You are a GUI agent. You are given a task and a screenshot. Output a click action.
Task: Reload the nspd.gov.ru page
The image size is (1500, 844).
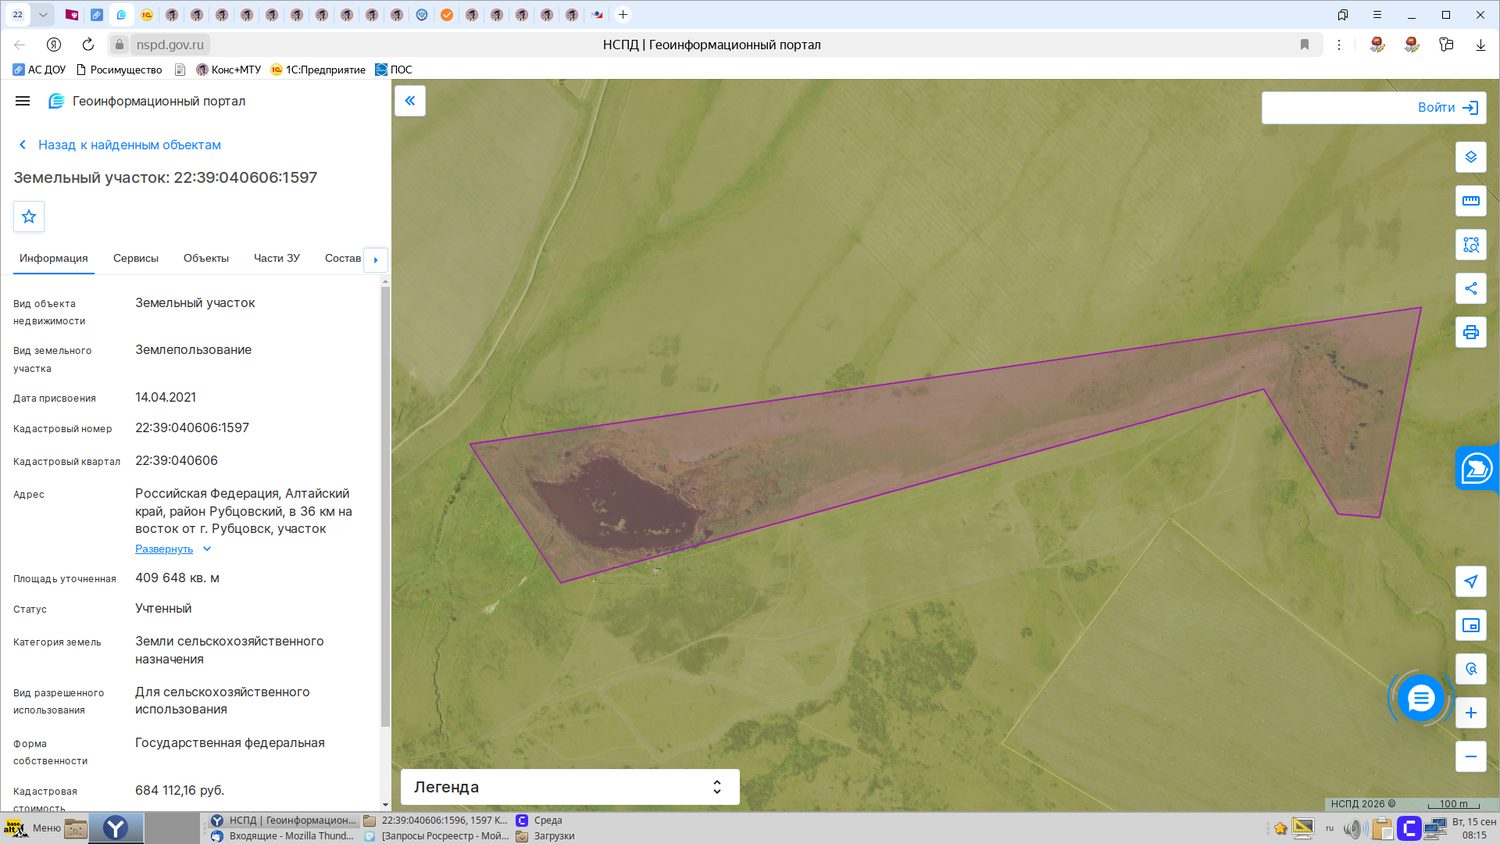[x=88, y=45]
